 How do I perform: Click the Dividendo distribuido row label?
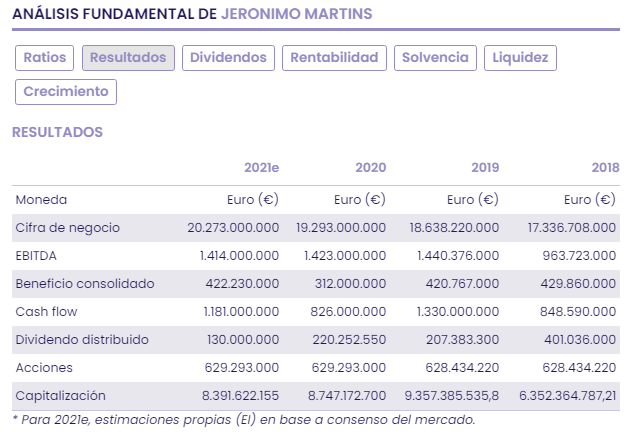[82, 340]
